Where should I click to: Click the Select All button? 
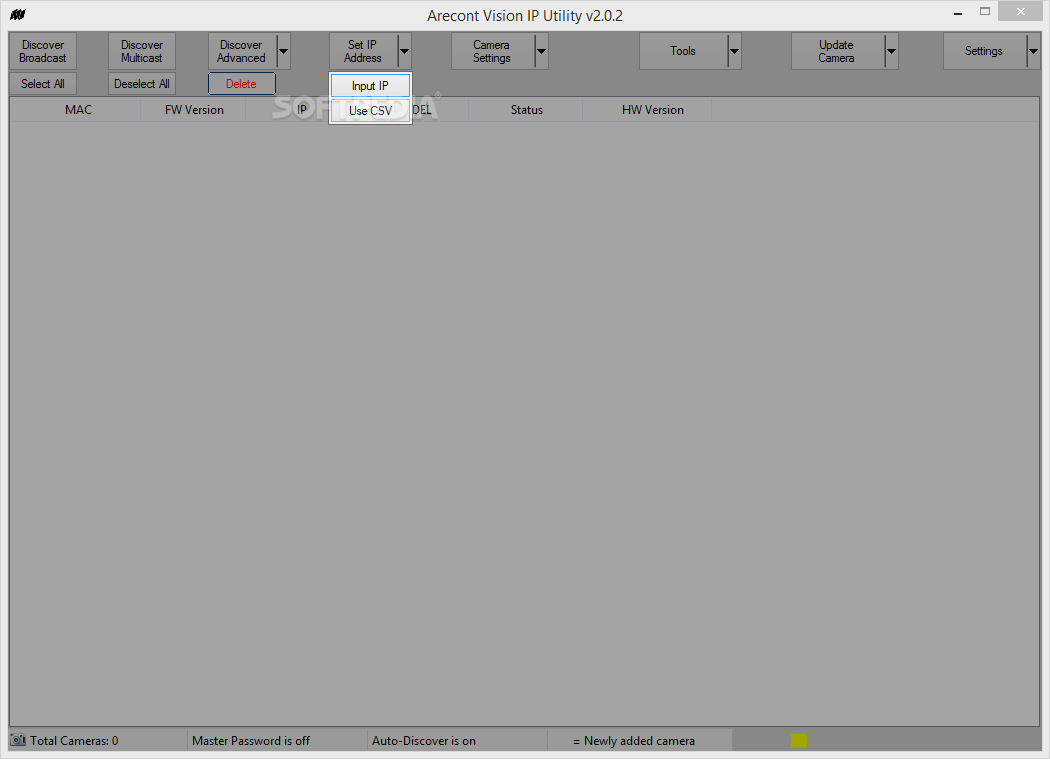43,84
